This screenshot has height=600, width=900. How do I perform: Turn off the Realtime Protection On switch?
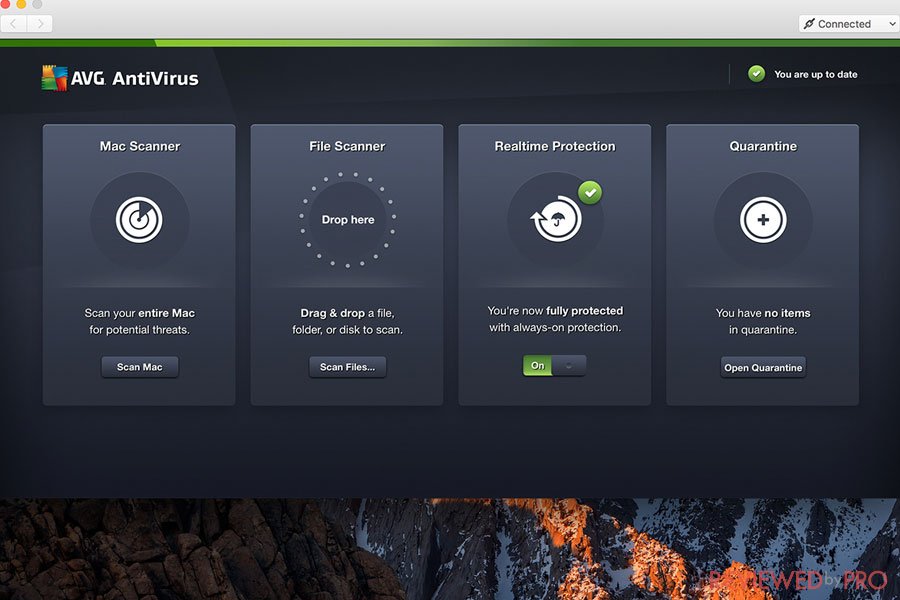554,365
